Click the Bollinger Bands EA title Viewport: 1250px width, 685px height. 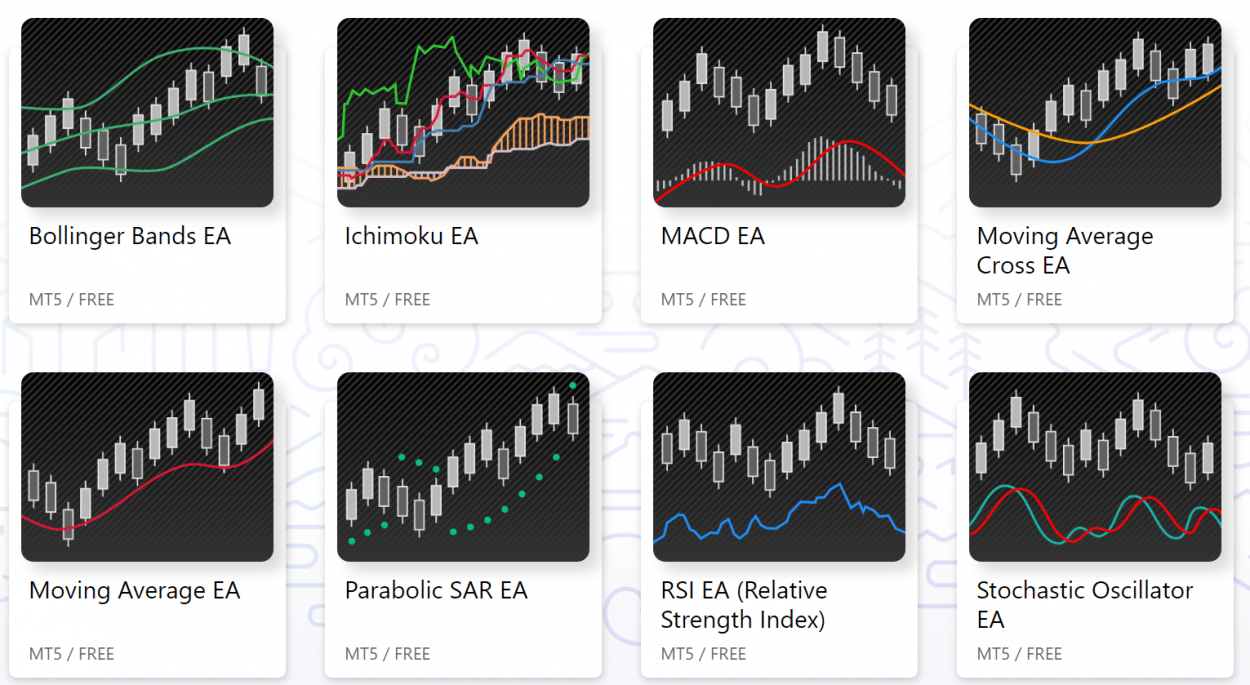click(130, 237)
